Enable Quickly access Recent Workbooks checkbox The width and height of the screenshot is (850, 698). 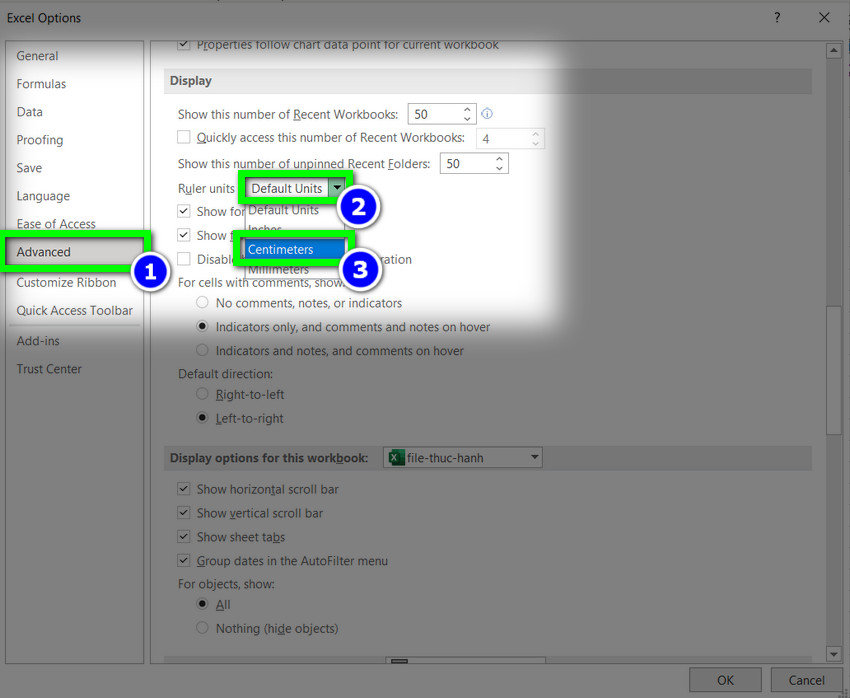coord(184,138)
